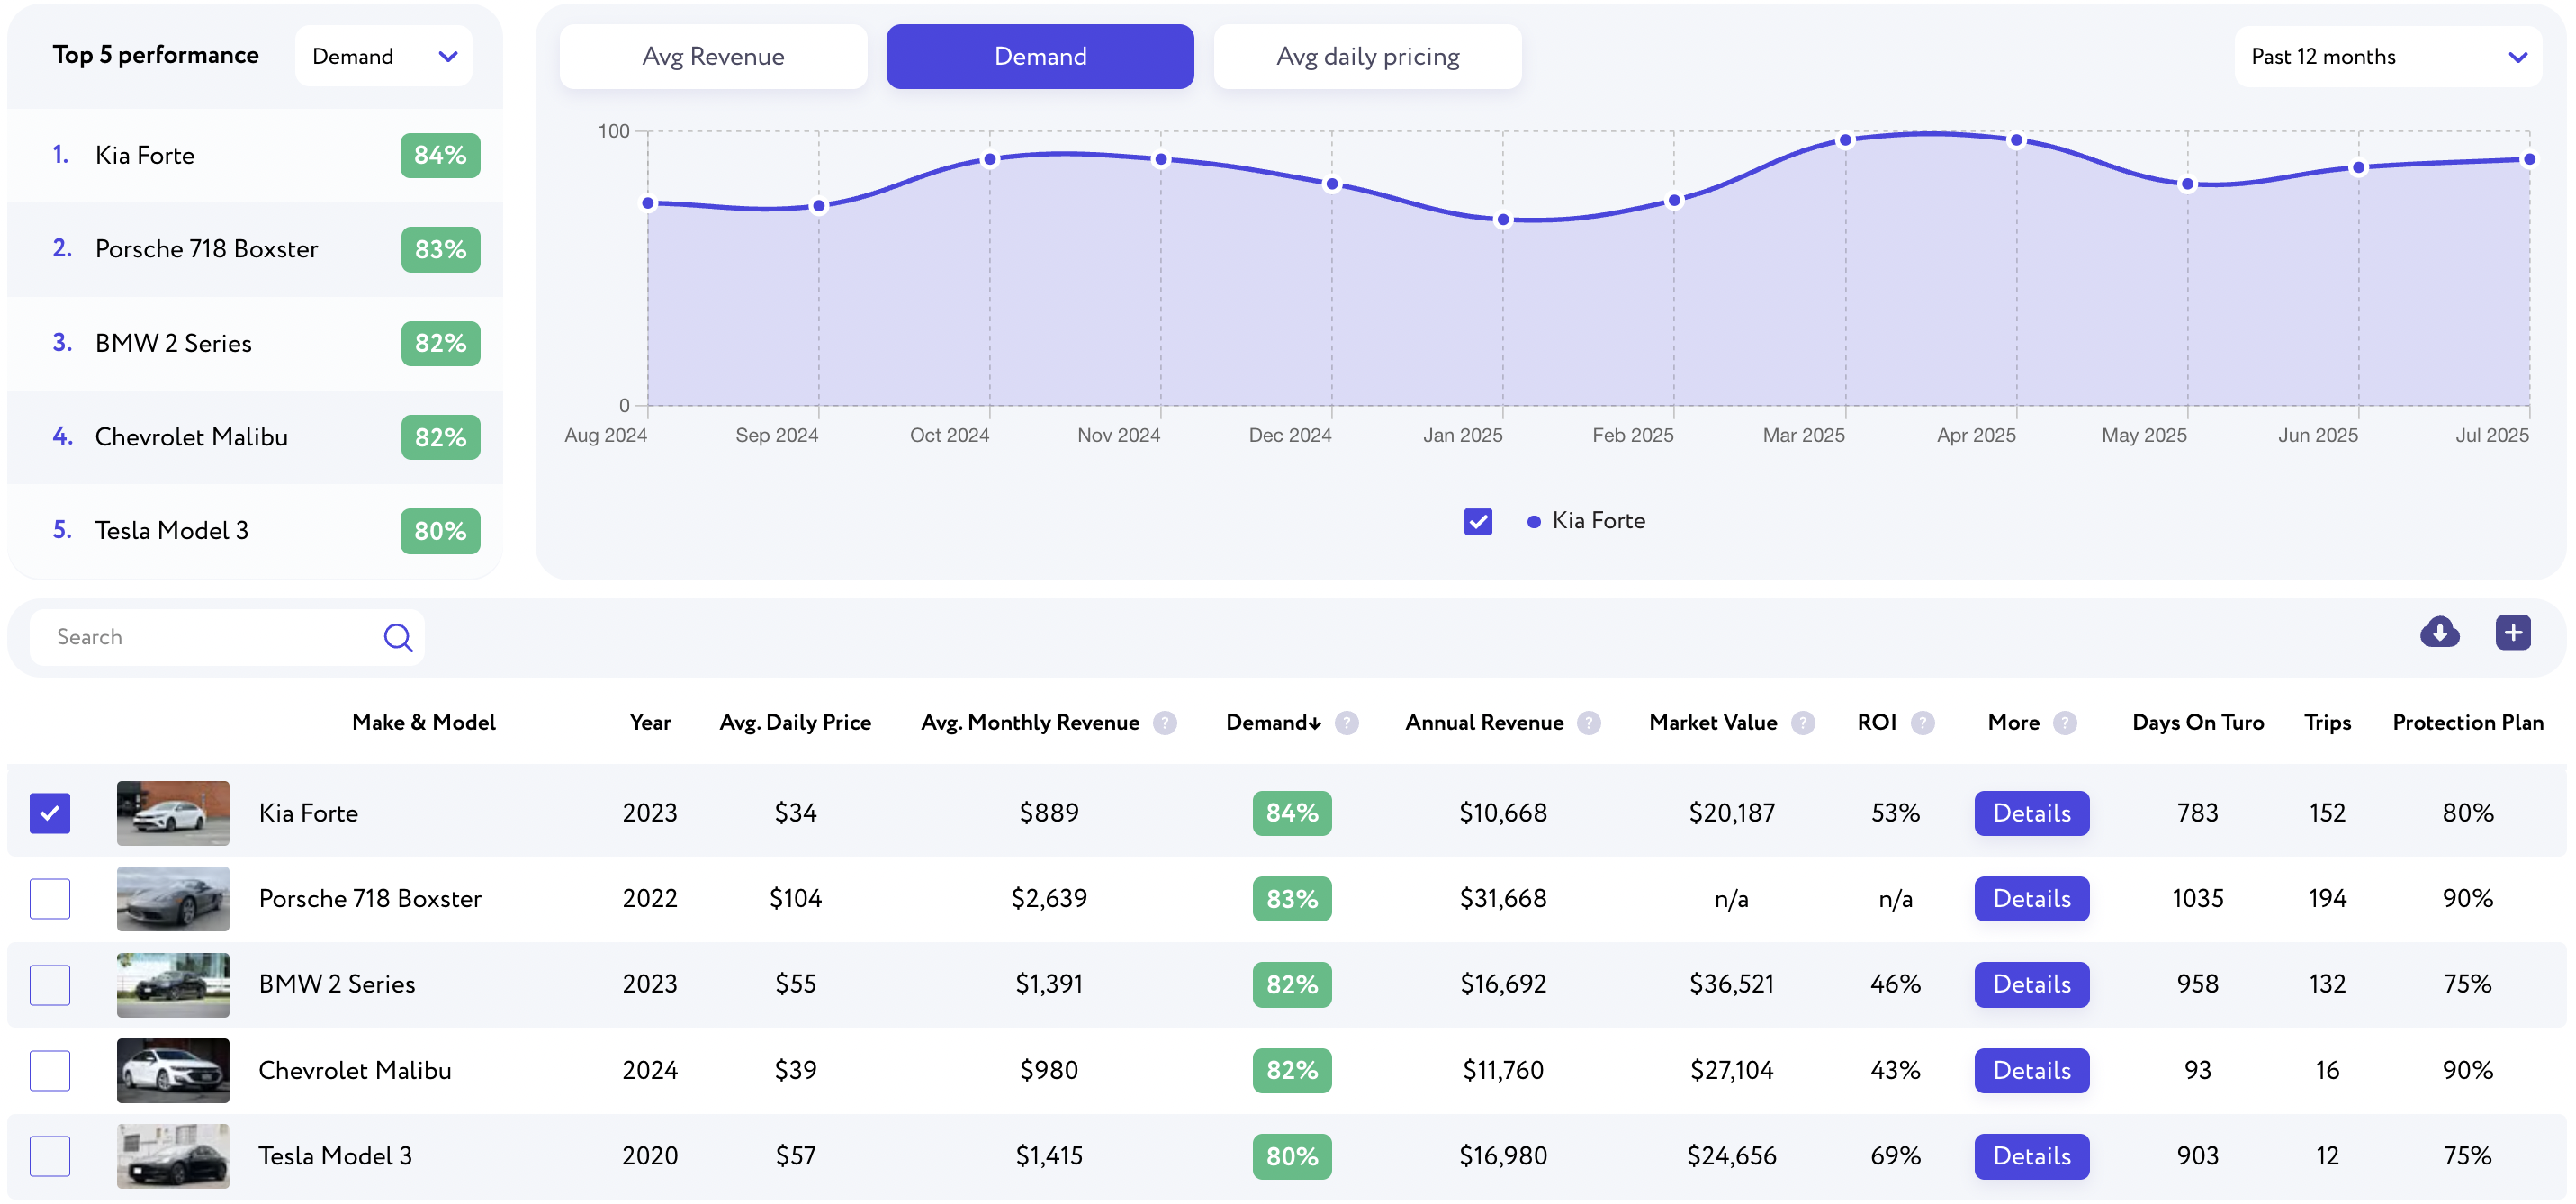The image size is (2576, 1204).
Task: Open Details for Tesla Model 3
Action: [x=2032, y=1156]
